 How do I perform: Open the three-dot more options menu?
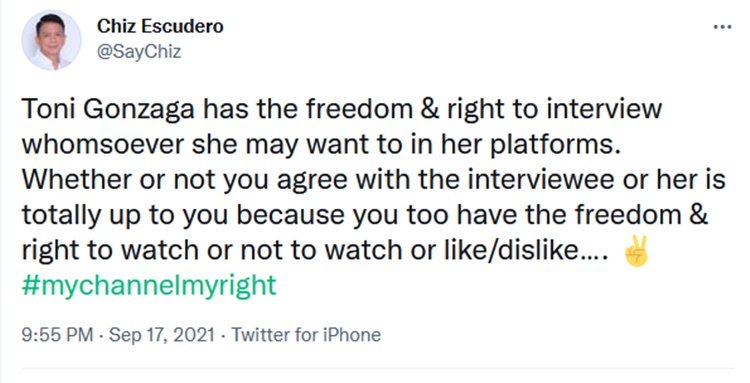pos(722,27)
